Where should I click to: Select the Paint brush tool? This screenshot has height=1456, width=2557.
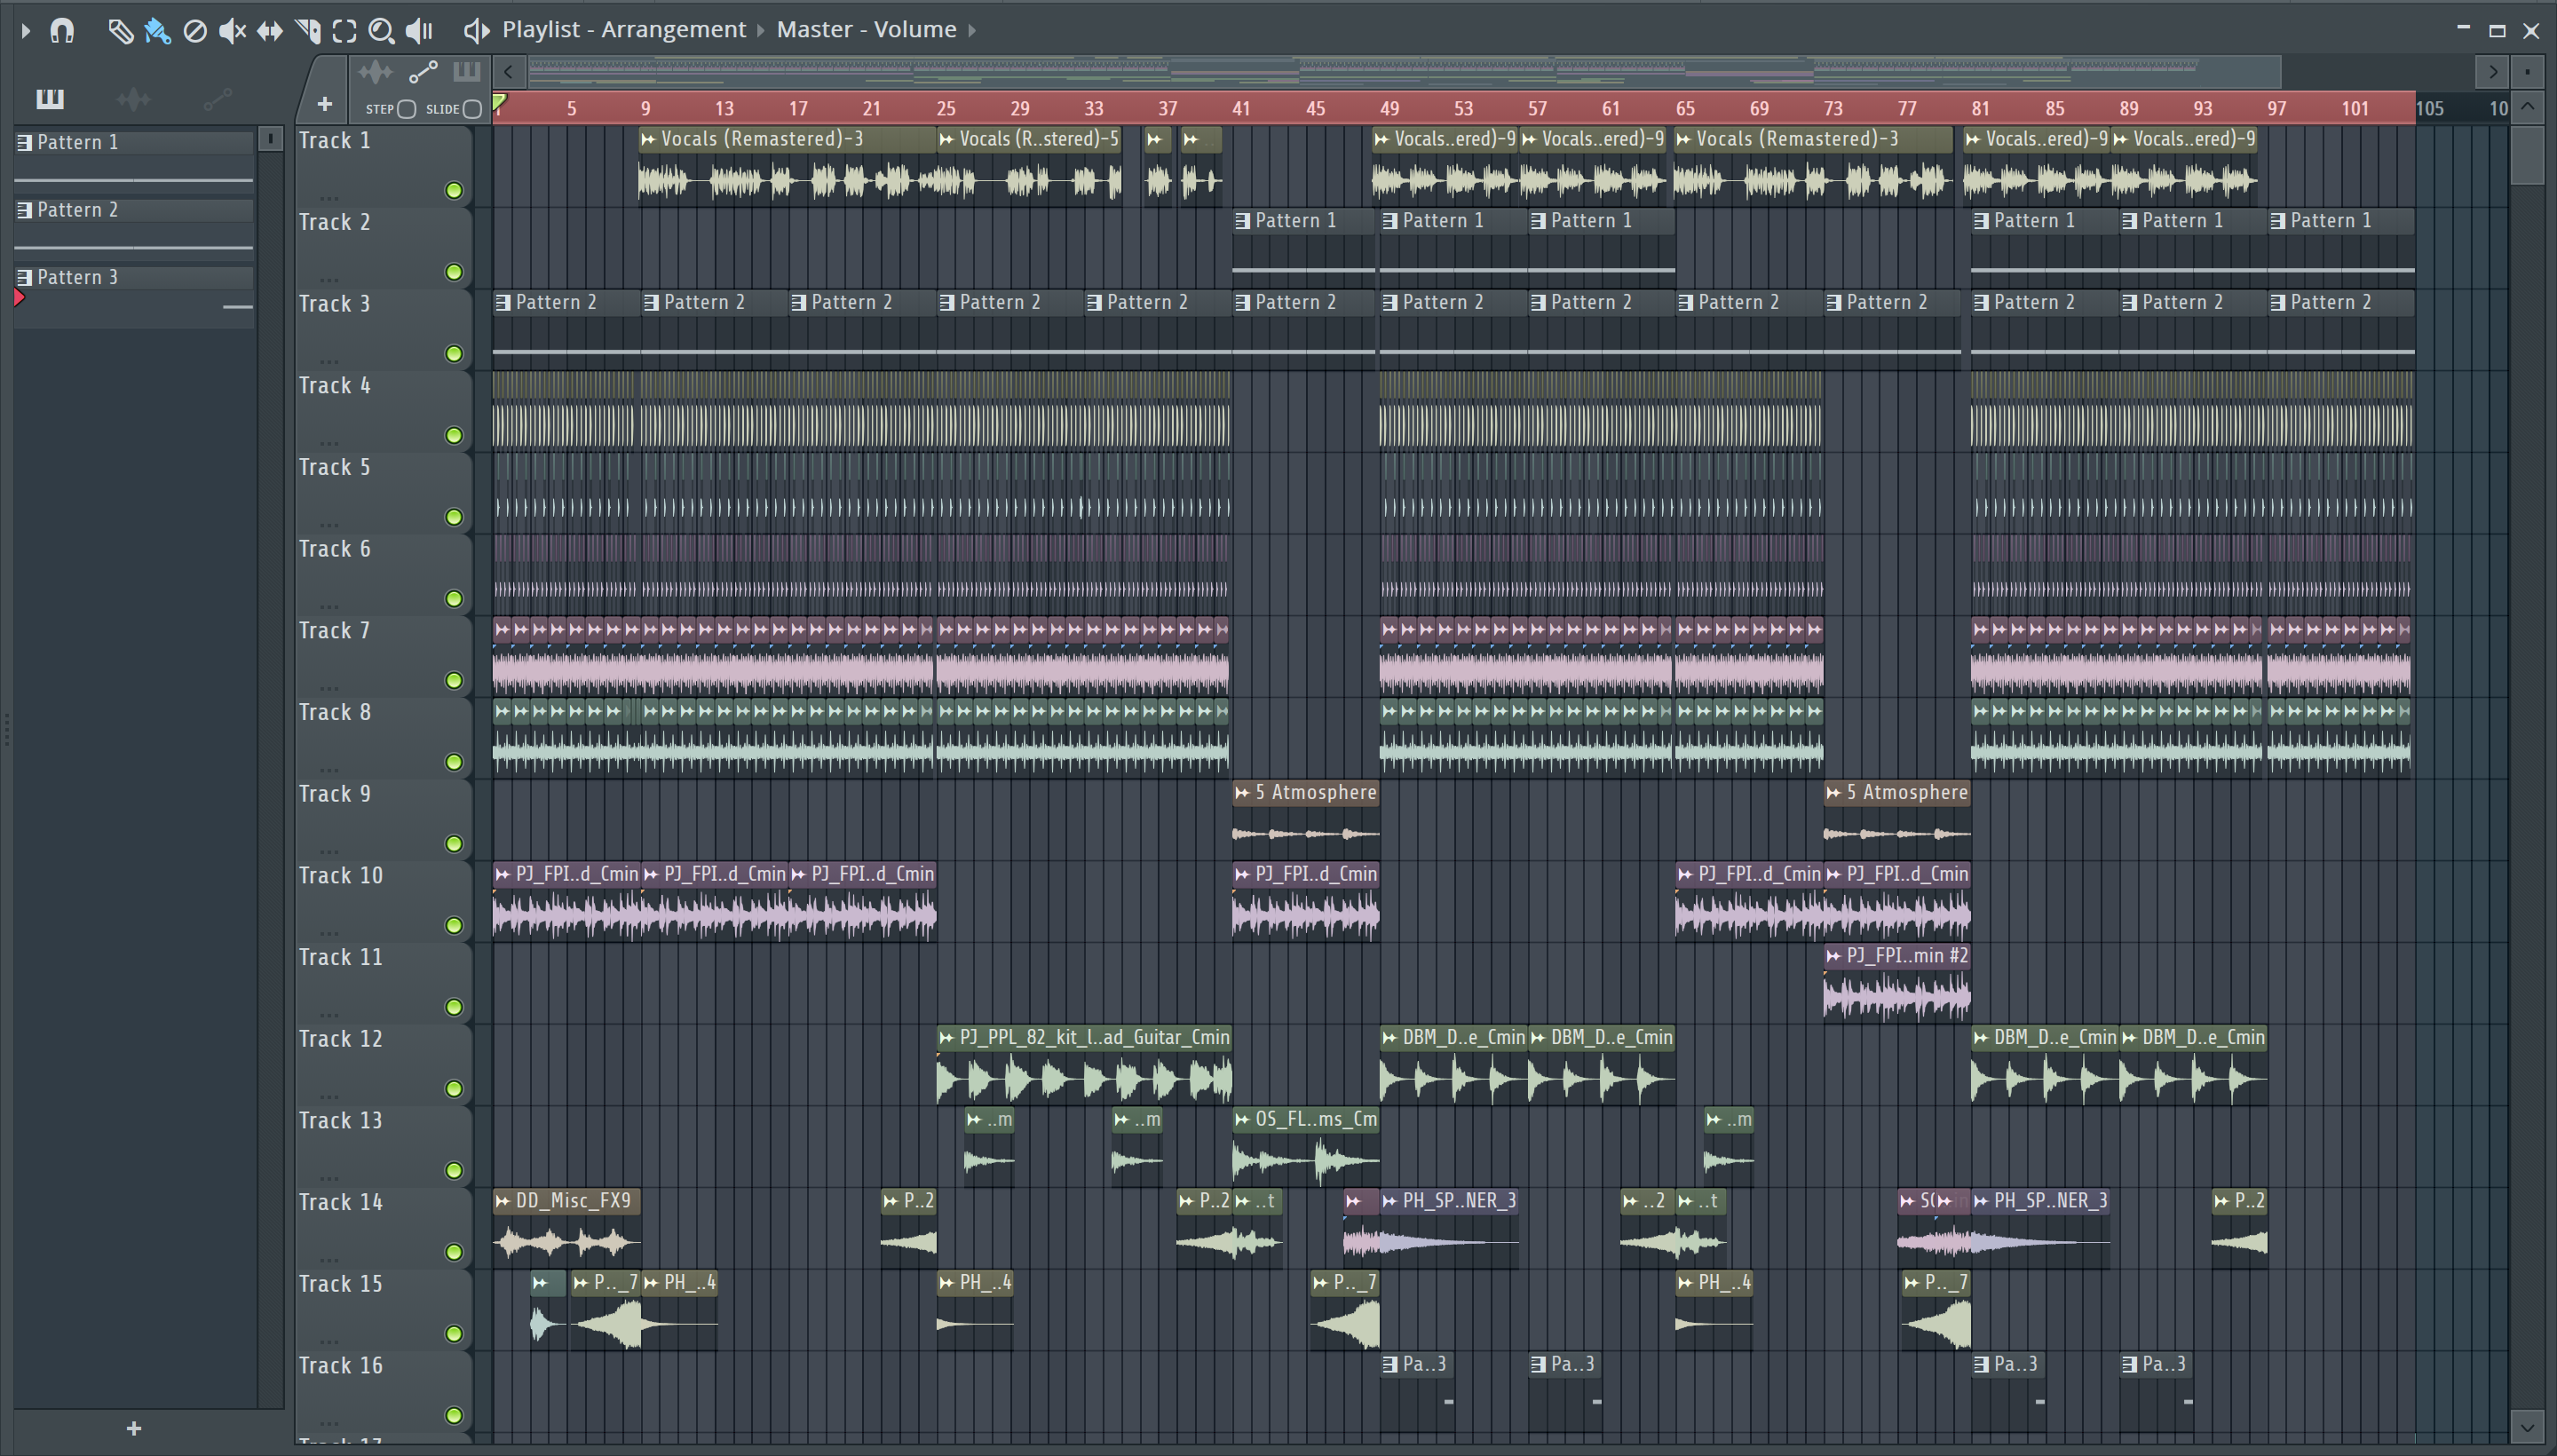(x=157, y=31)
